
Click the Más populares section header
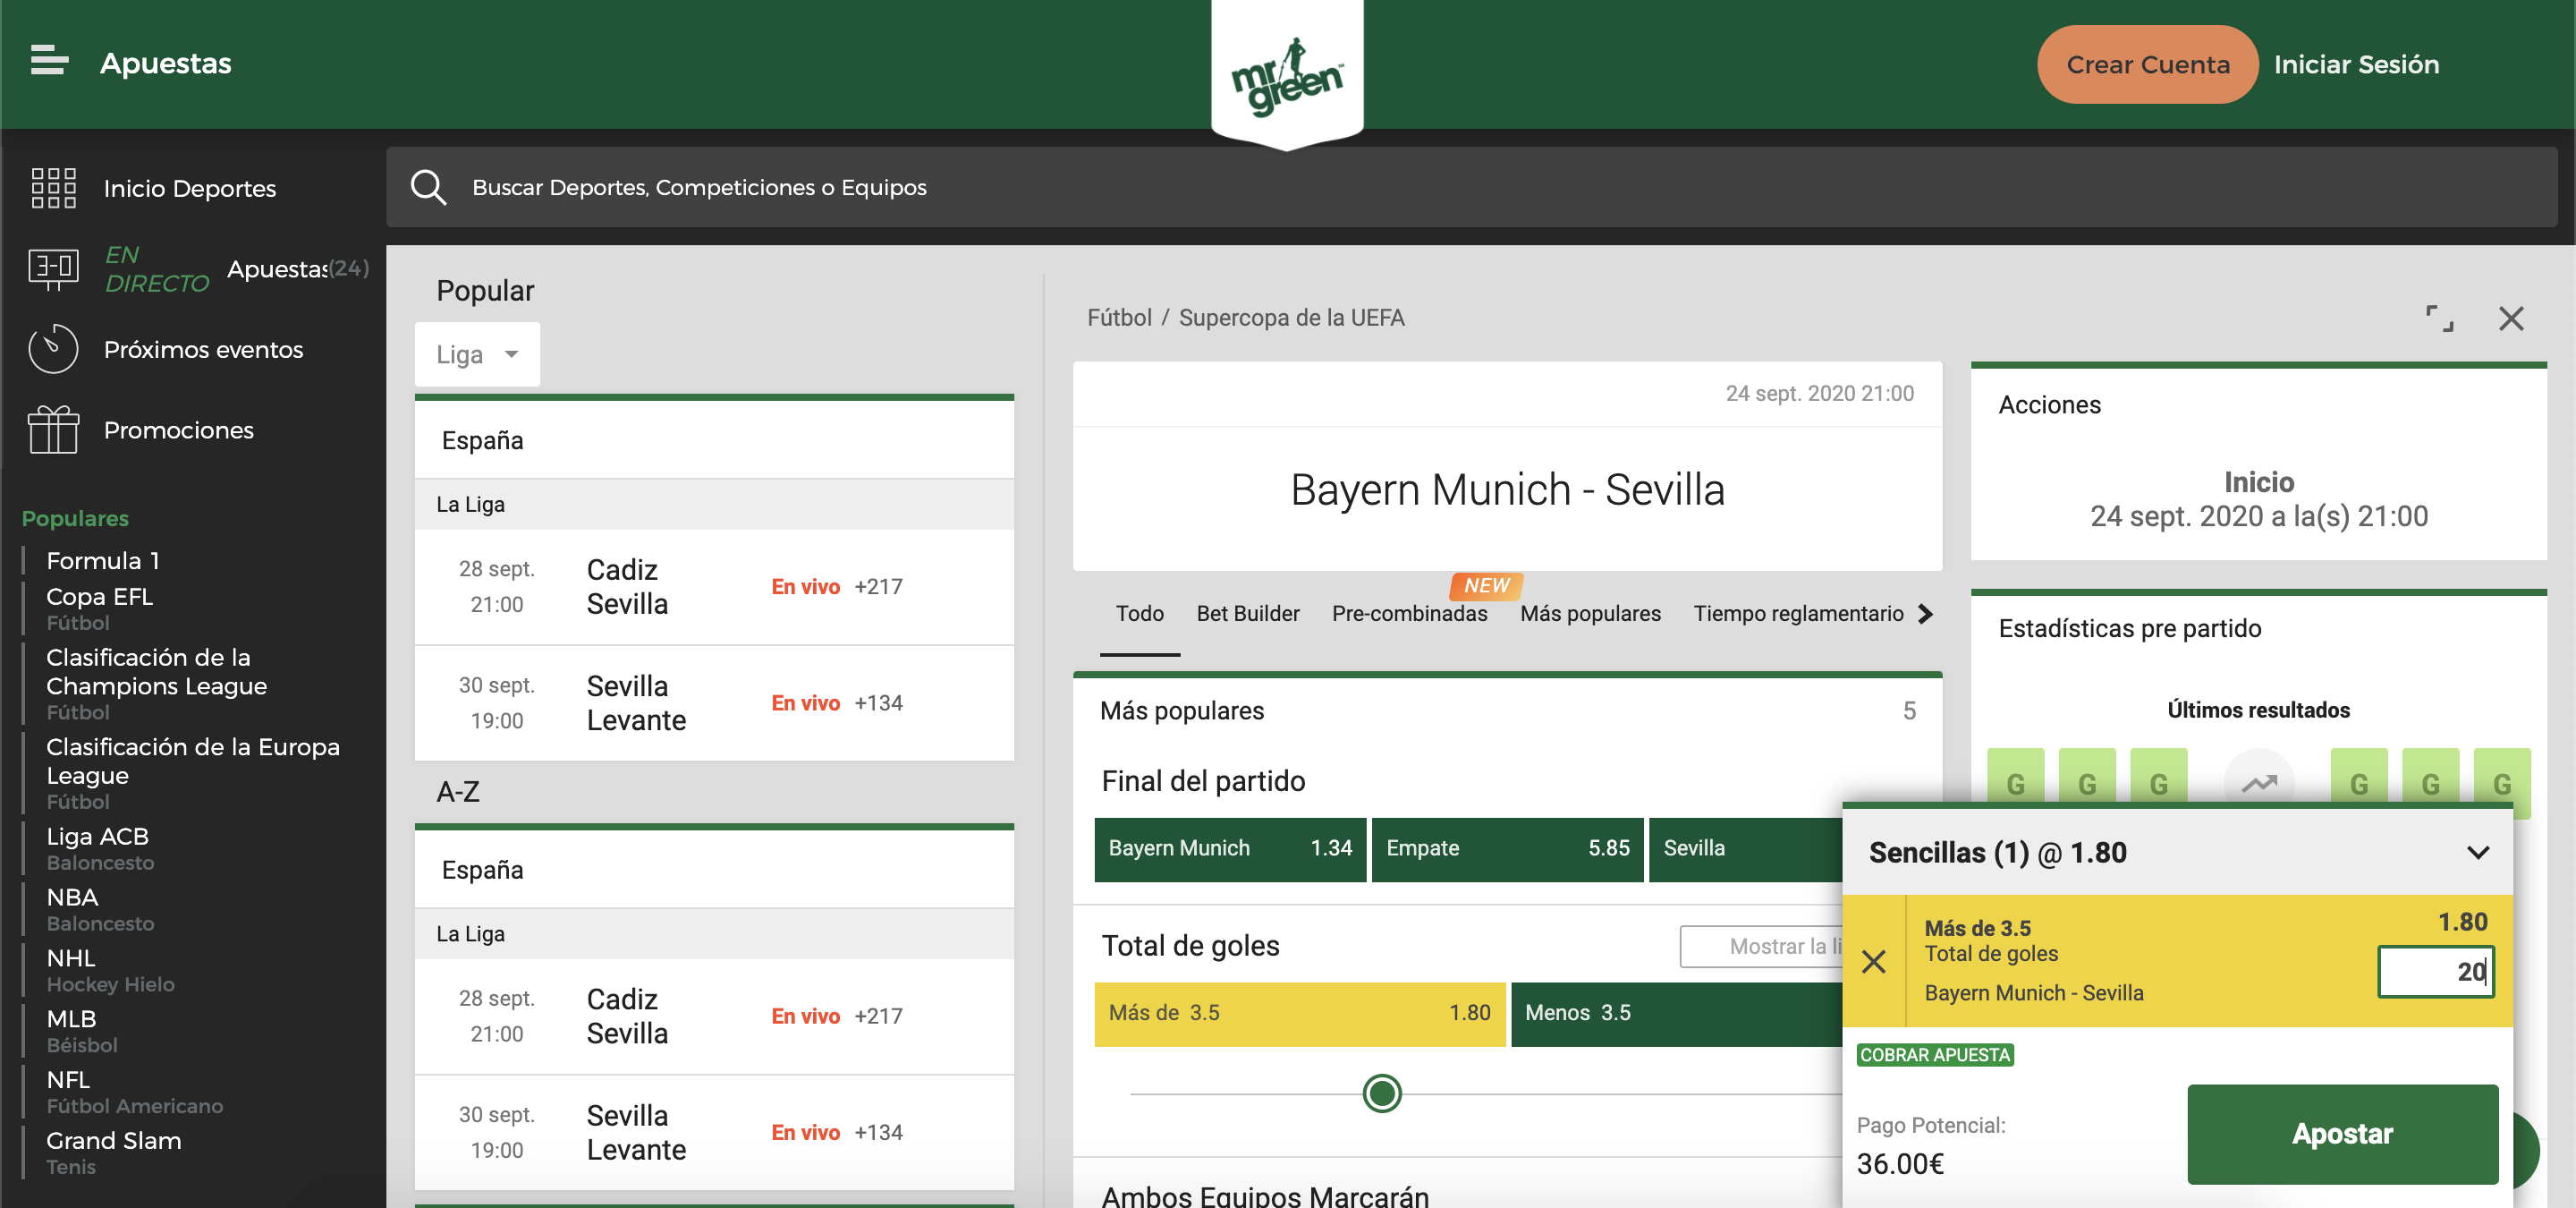click(x=1507, y=711)
